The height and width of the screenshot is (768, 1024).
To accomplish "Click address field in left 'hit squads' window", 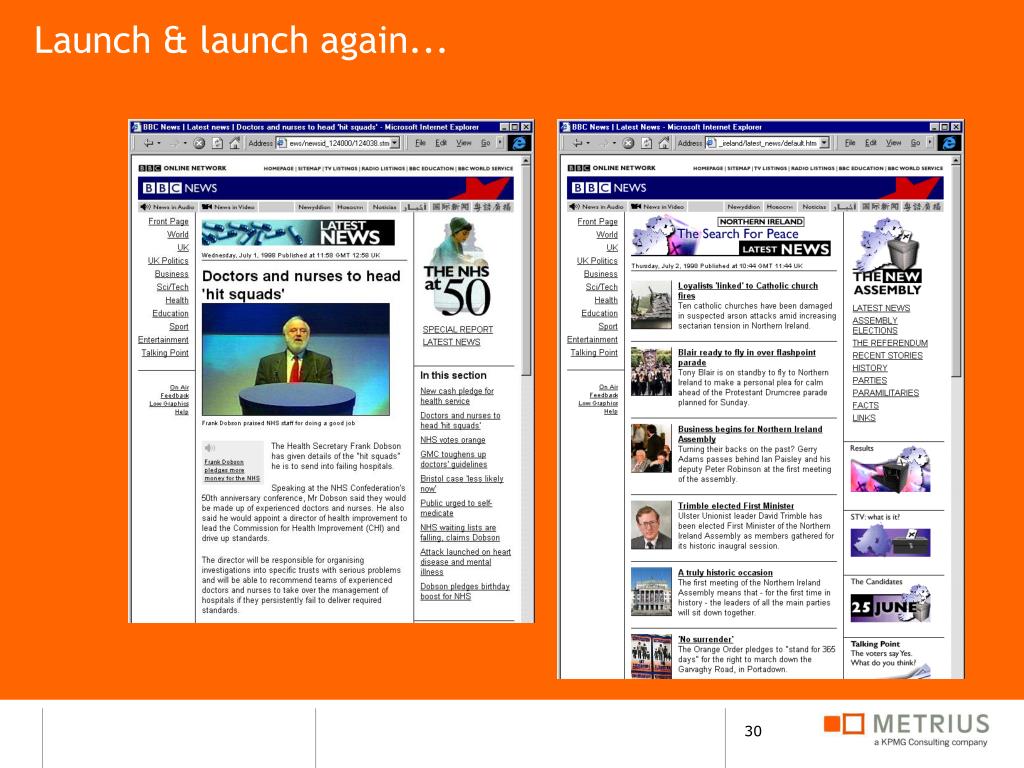I will click(339, 142).
